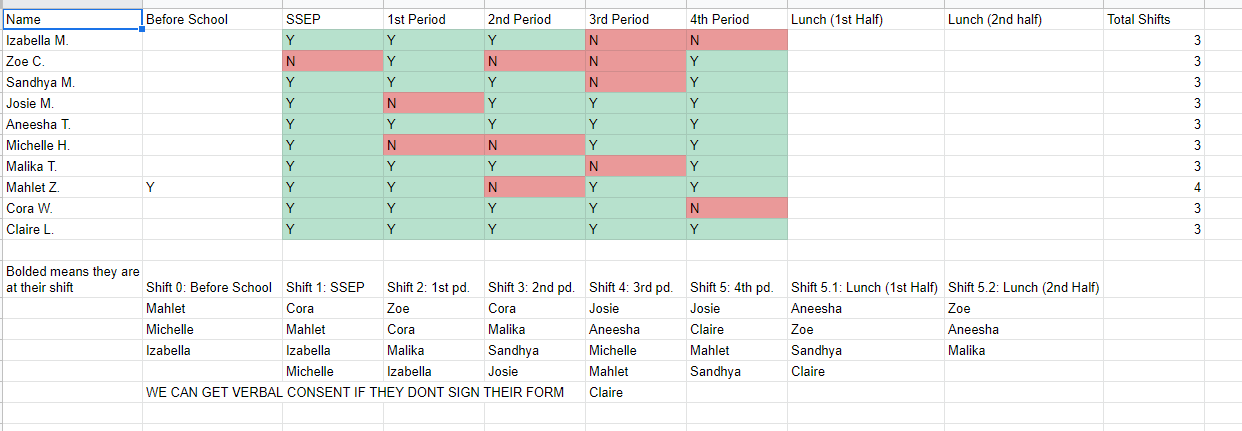Screen dimensions: 1242x431
Task: Click the "3rd Period" header cell
Action: point(635,19)
